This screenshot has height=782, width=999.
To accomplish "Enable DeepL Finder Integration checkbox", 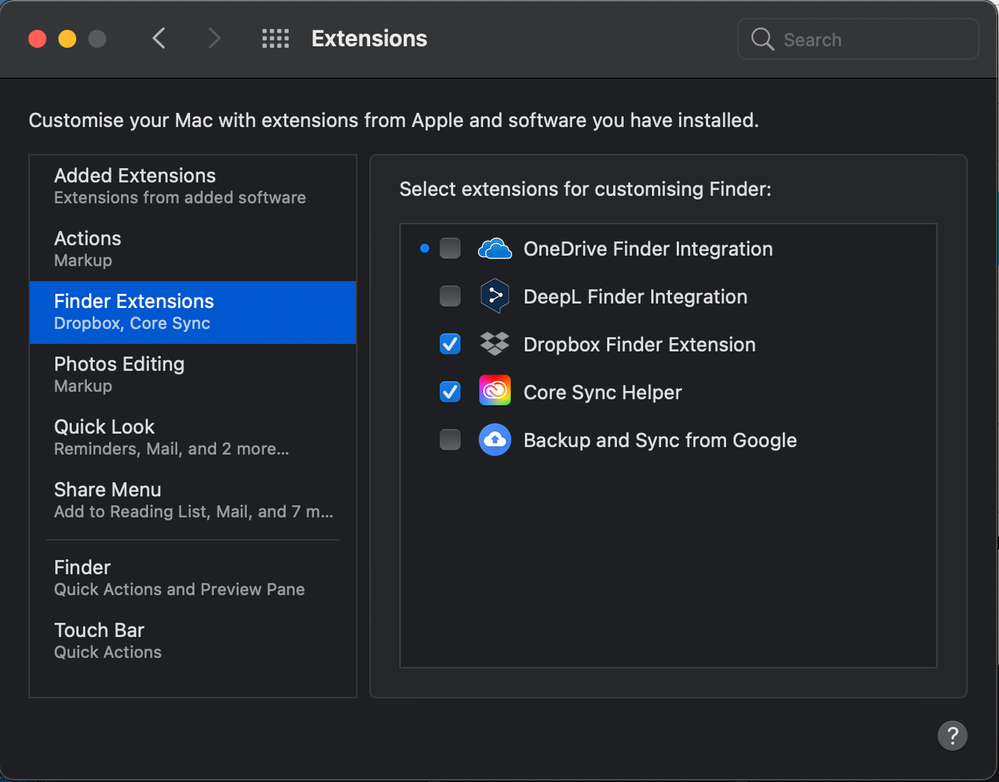I will click(x=450, y=296).
